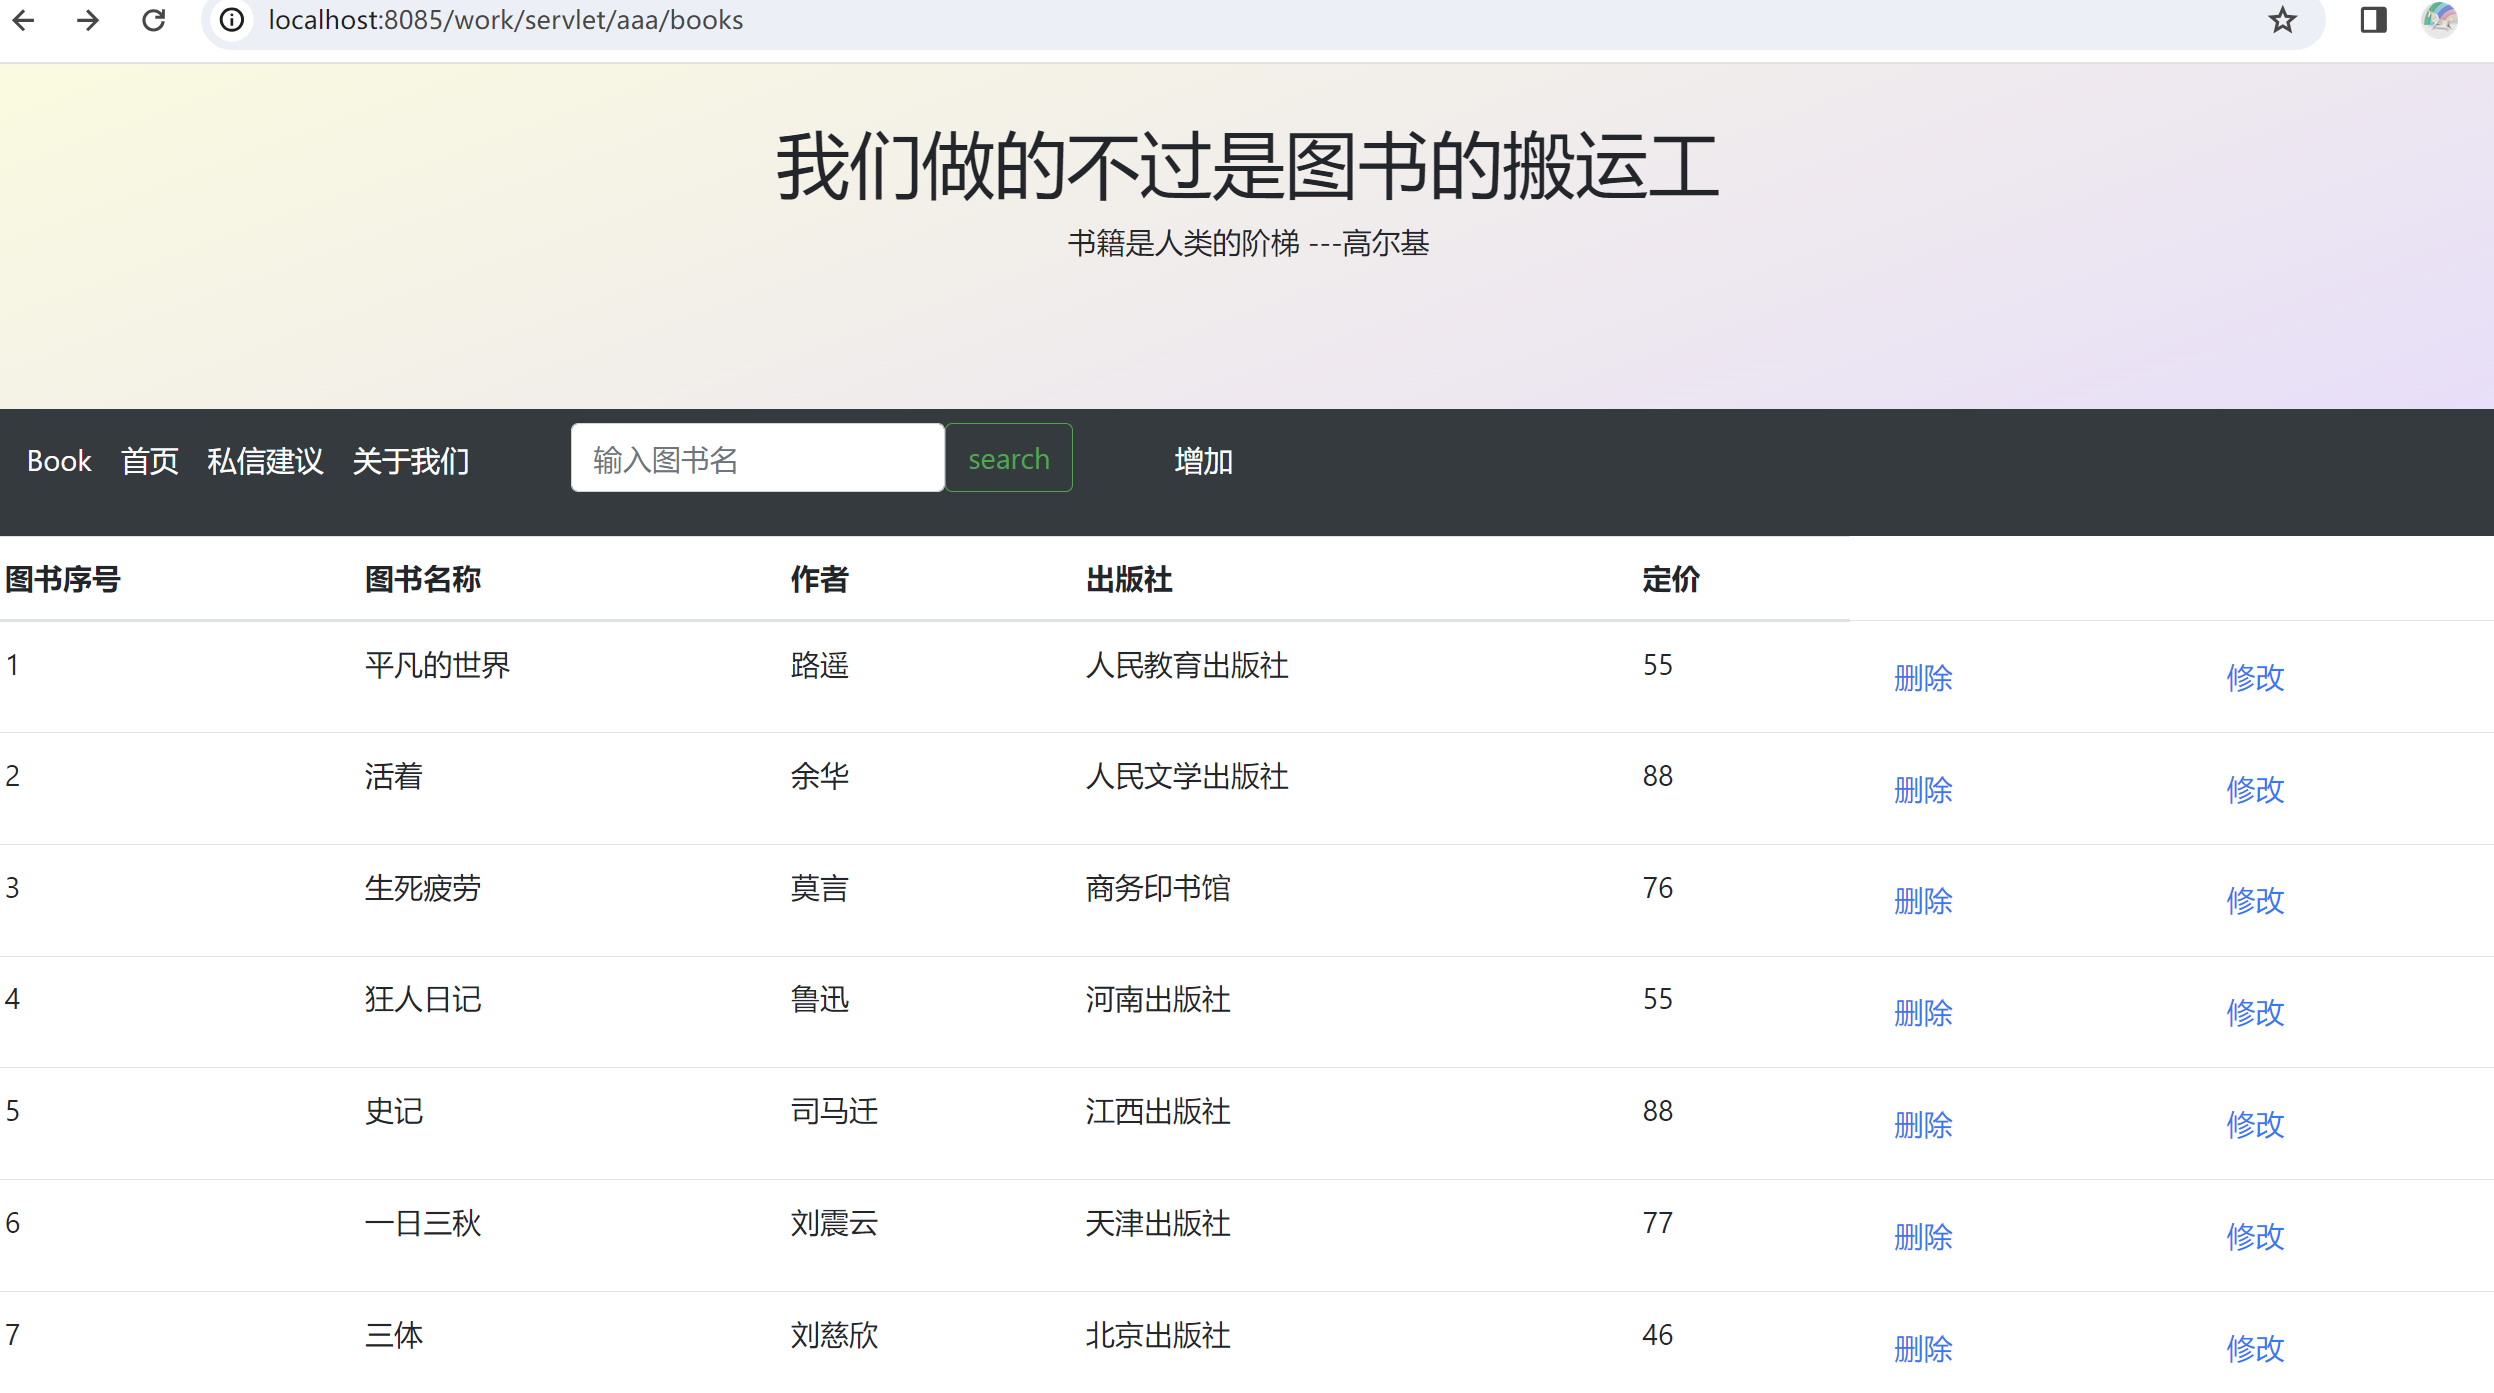Open the browser side panel icon
Viewport: 2494px width, 1393px height.
pos(2373,20)
